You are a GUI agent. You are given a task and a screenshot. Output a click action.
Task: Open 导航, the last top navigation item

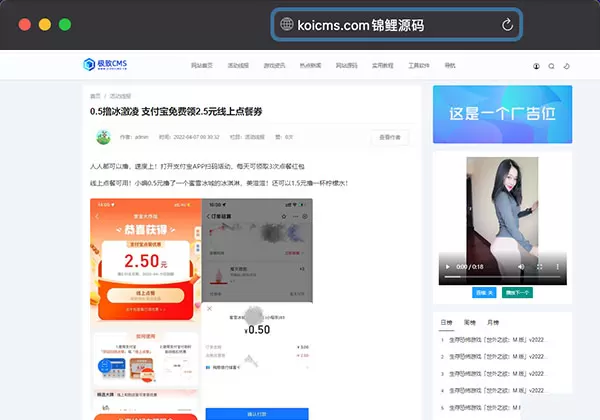coord(450,65)
